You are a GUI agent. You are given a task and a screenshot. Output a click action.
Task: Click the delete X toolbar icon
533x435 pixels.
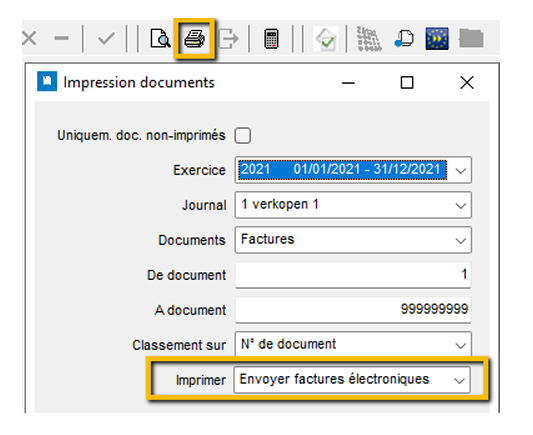pos(29,38)
